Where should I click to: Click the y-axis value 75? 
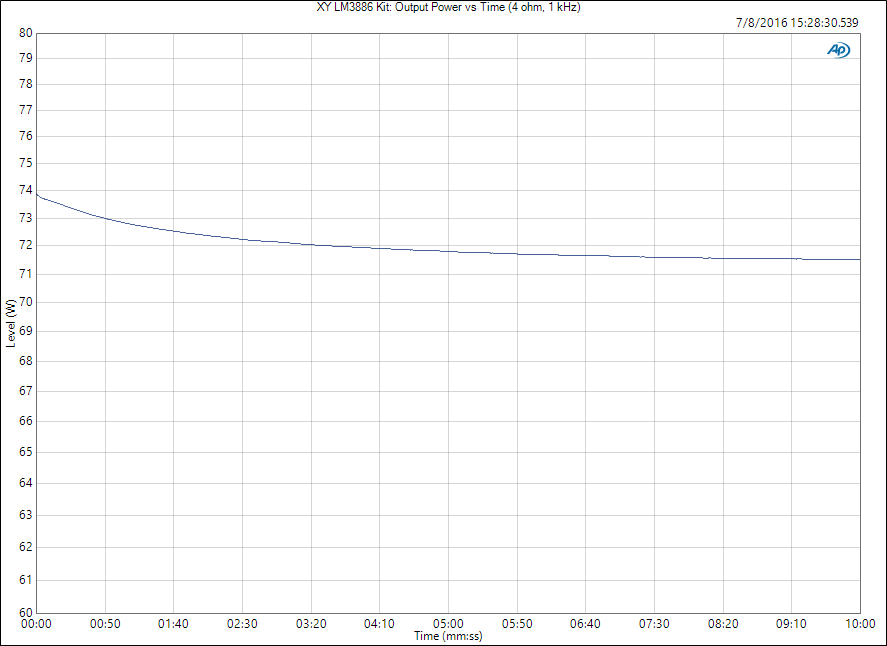[25, 163]
